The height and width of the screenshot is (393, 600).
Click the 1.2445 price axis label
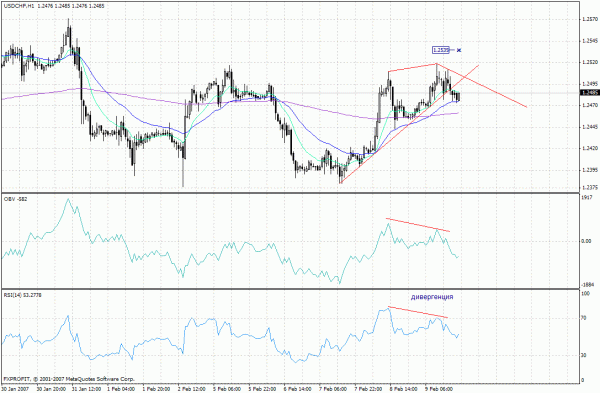click(590, 127)
